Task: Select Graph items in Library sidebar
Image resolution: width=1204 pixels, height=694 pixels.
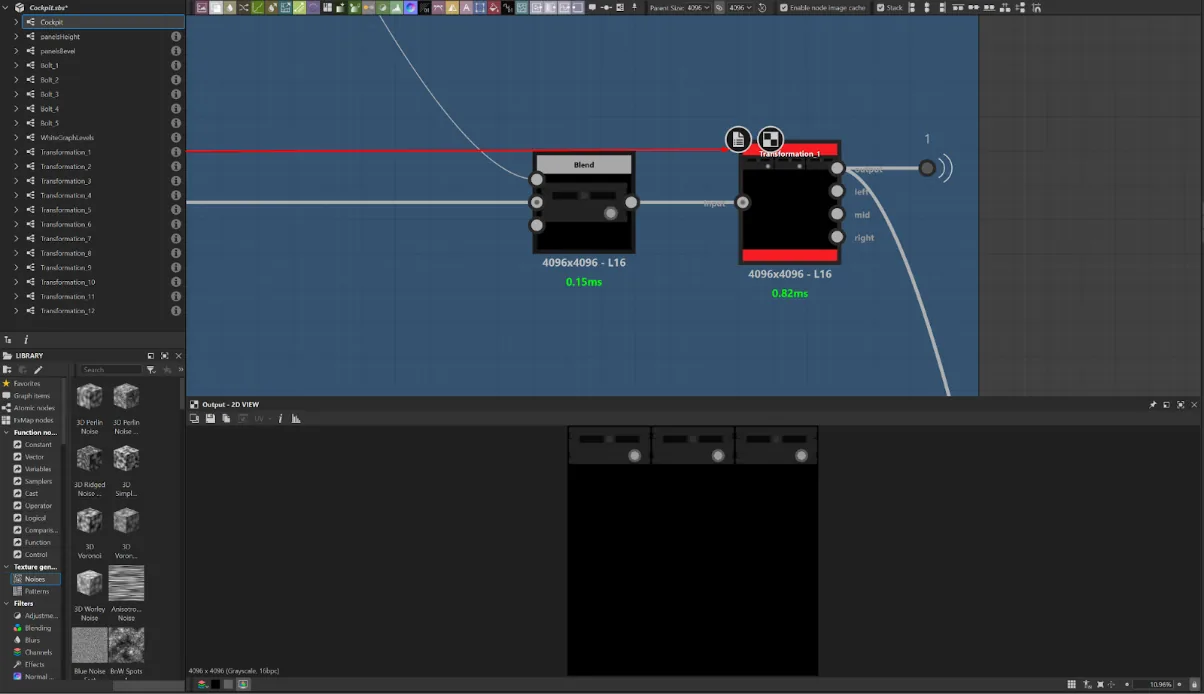Action: (x=31, y=396)
